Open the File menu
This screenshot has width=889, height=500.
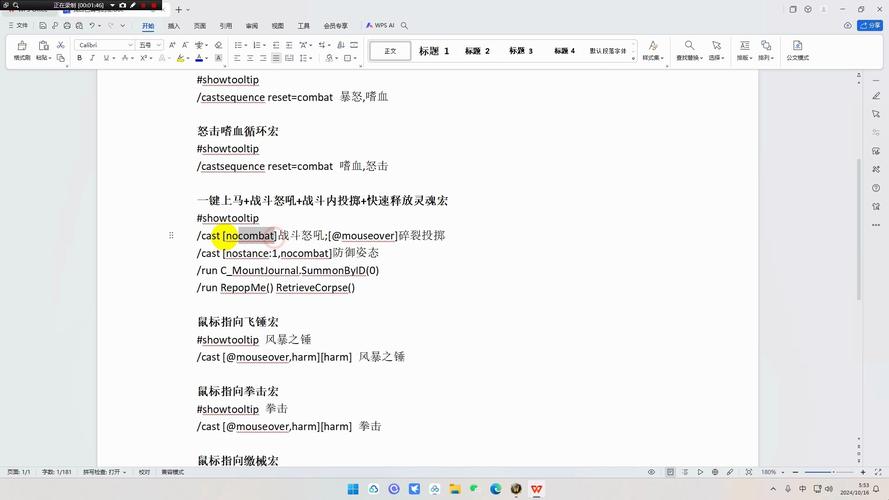point(18,26)
